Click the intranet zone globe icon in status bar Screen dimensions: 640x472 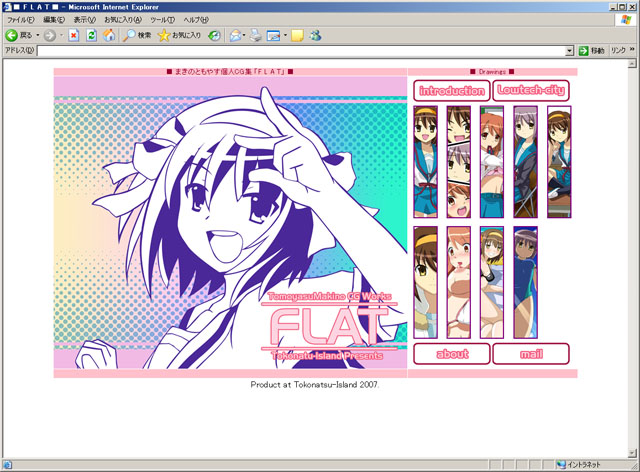561,465
